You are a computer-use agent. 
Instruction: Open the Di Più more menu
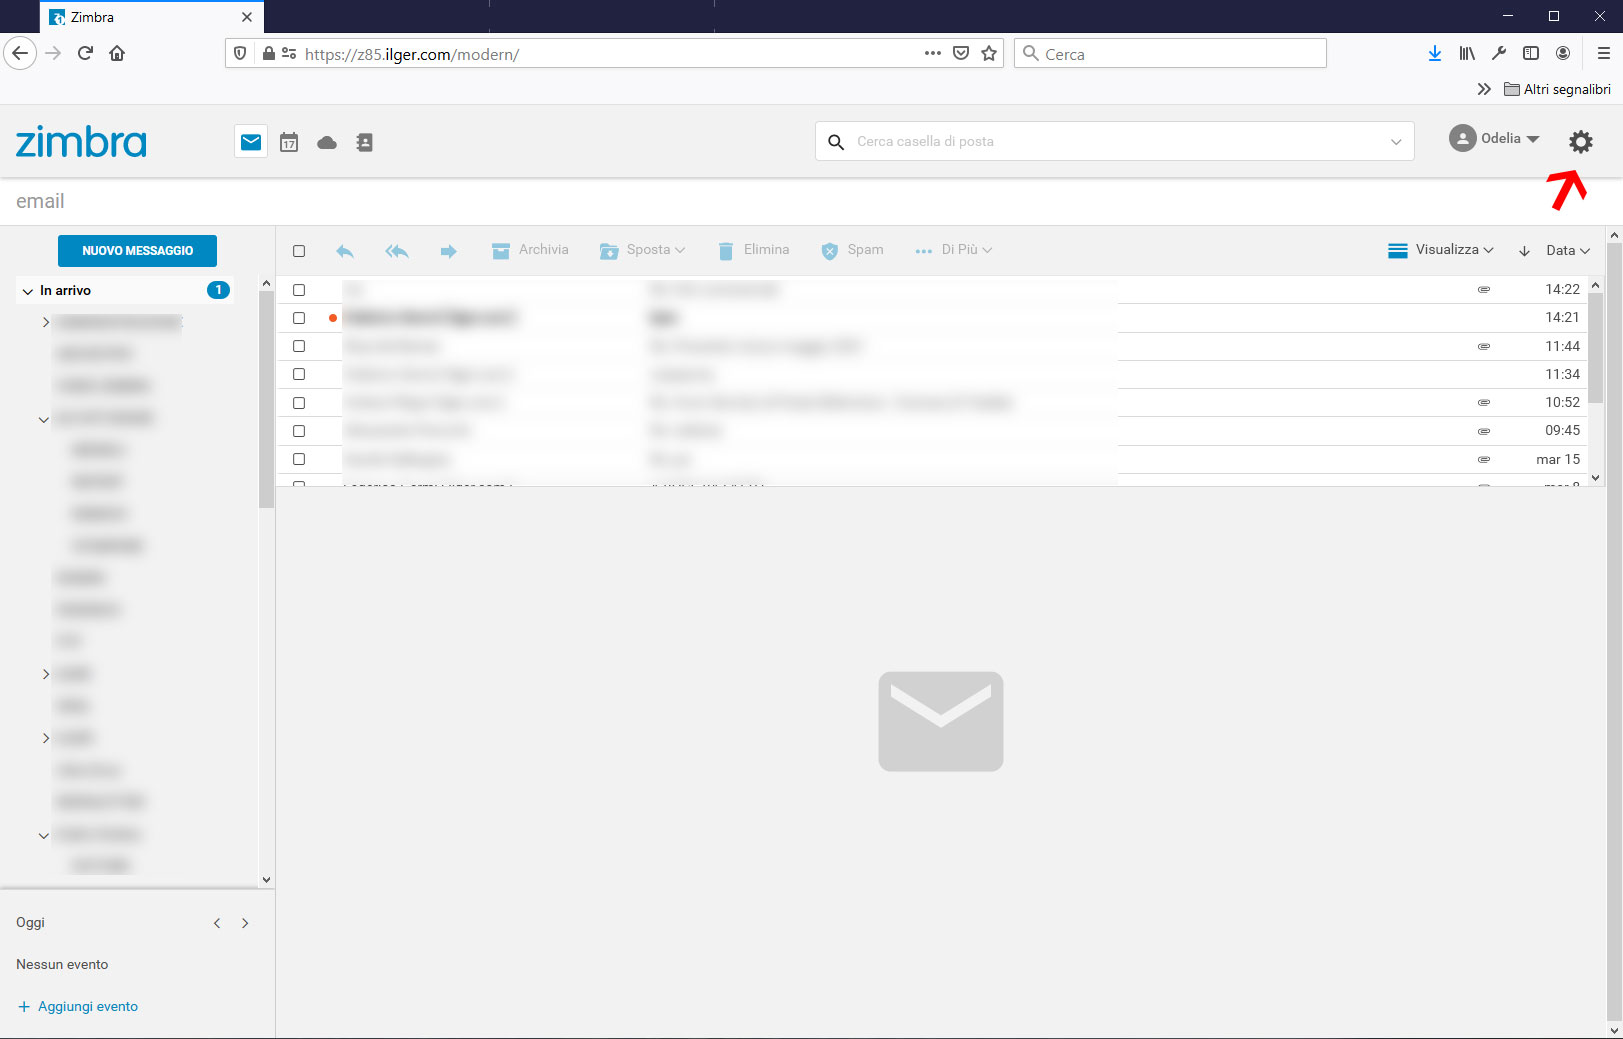tap(953, 250)
